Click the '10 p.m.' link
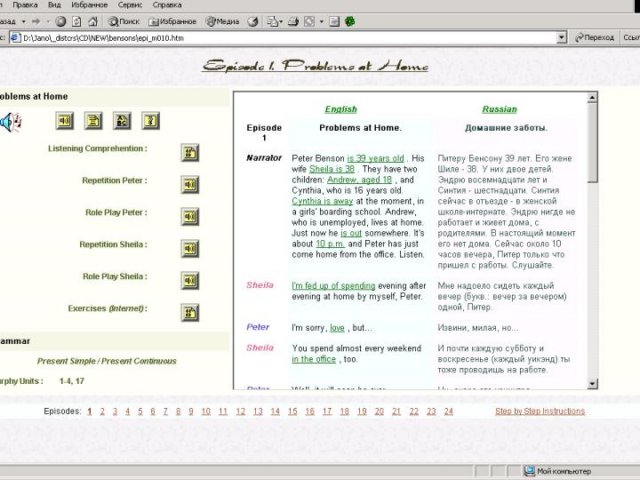640x480 pixels. point(330,244)
